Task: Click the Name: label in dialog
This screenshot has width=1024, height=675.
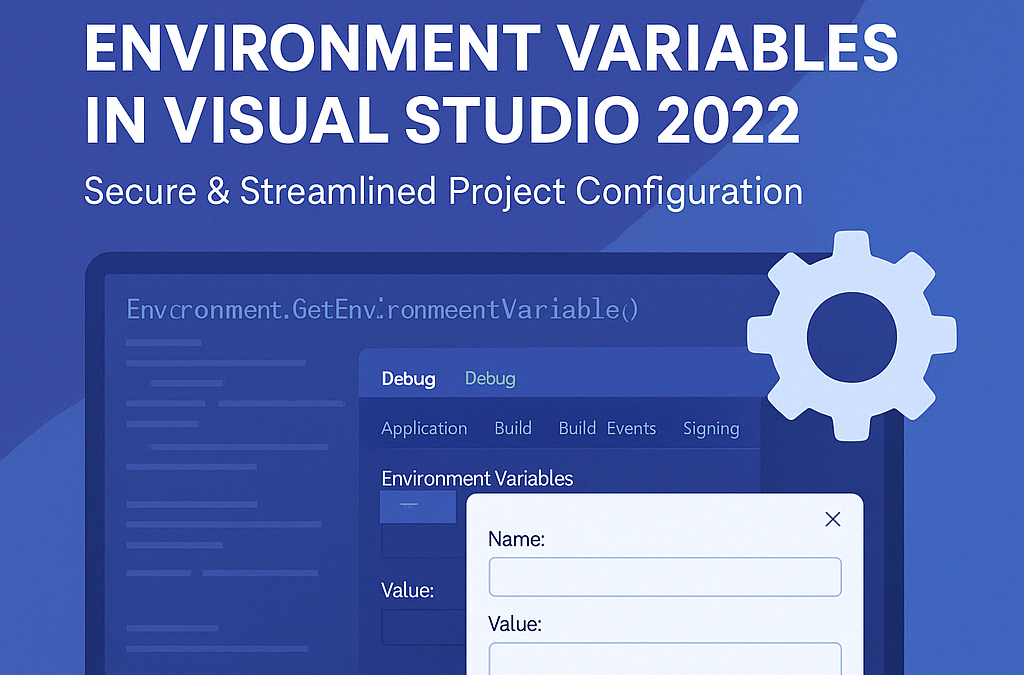Action: pos(516,539)
